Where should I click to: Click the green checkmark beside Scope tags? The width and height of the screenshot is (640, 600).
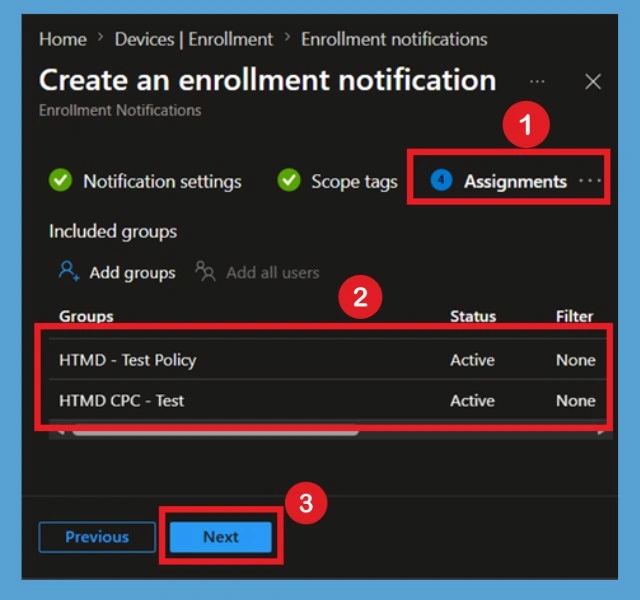coord(289,180)
